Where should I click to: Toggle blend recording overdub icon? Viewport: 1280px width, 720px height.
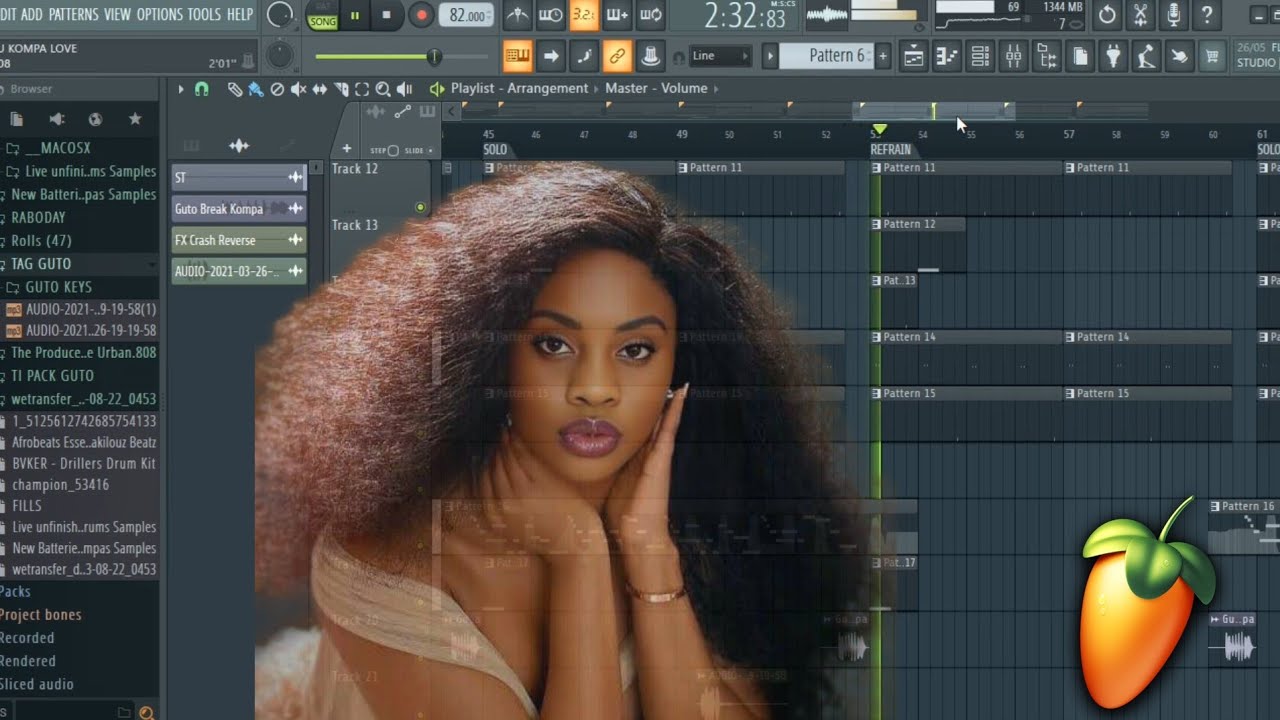click(617, 15)
